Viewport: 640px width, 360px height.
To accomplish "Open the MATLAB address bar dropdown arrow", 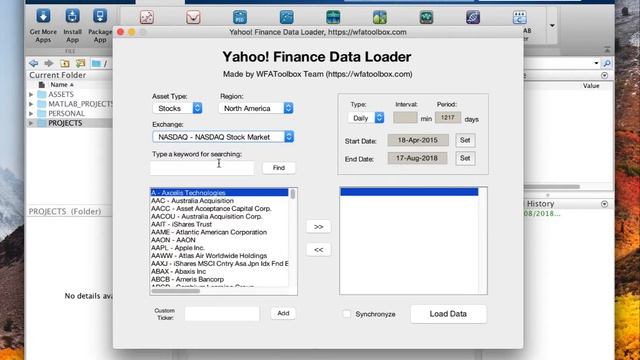I will pos(596,63).
